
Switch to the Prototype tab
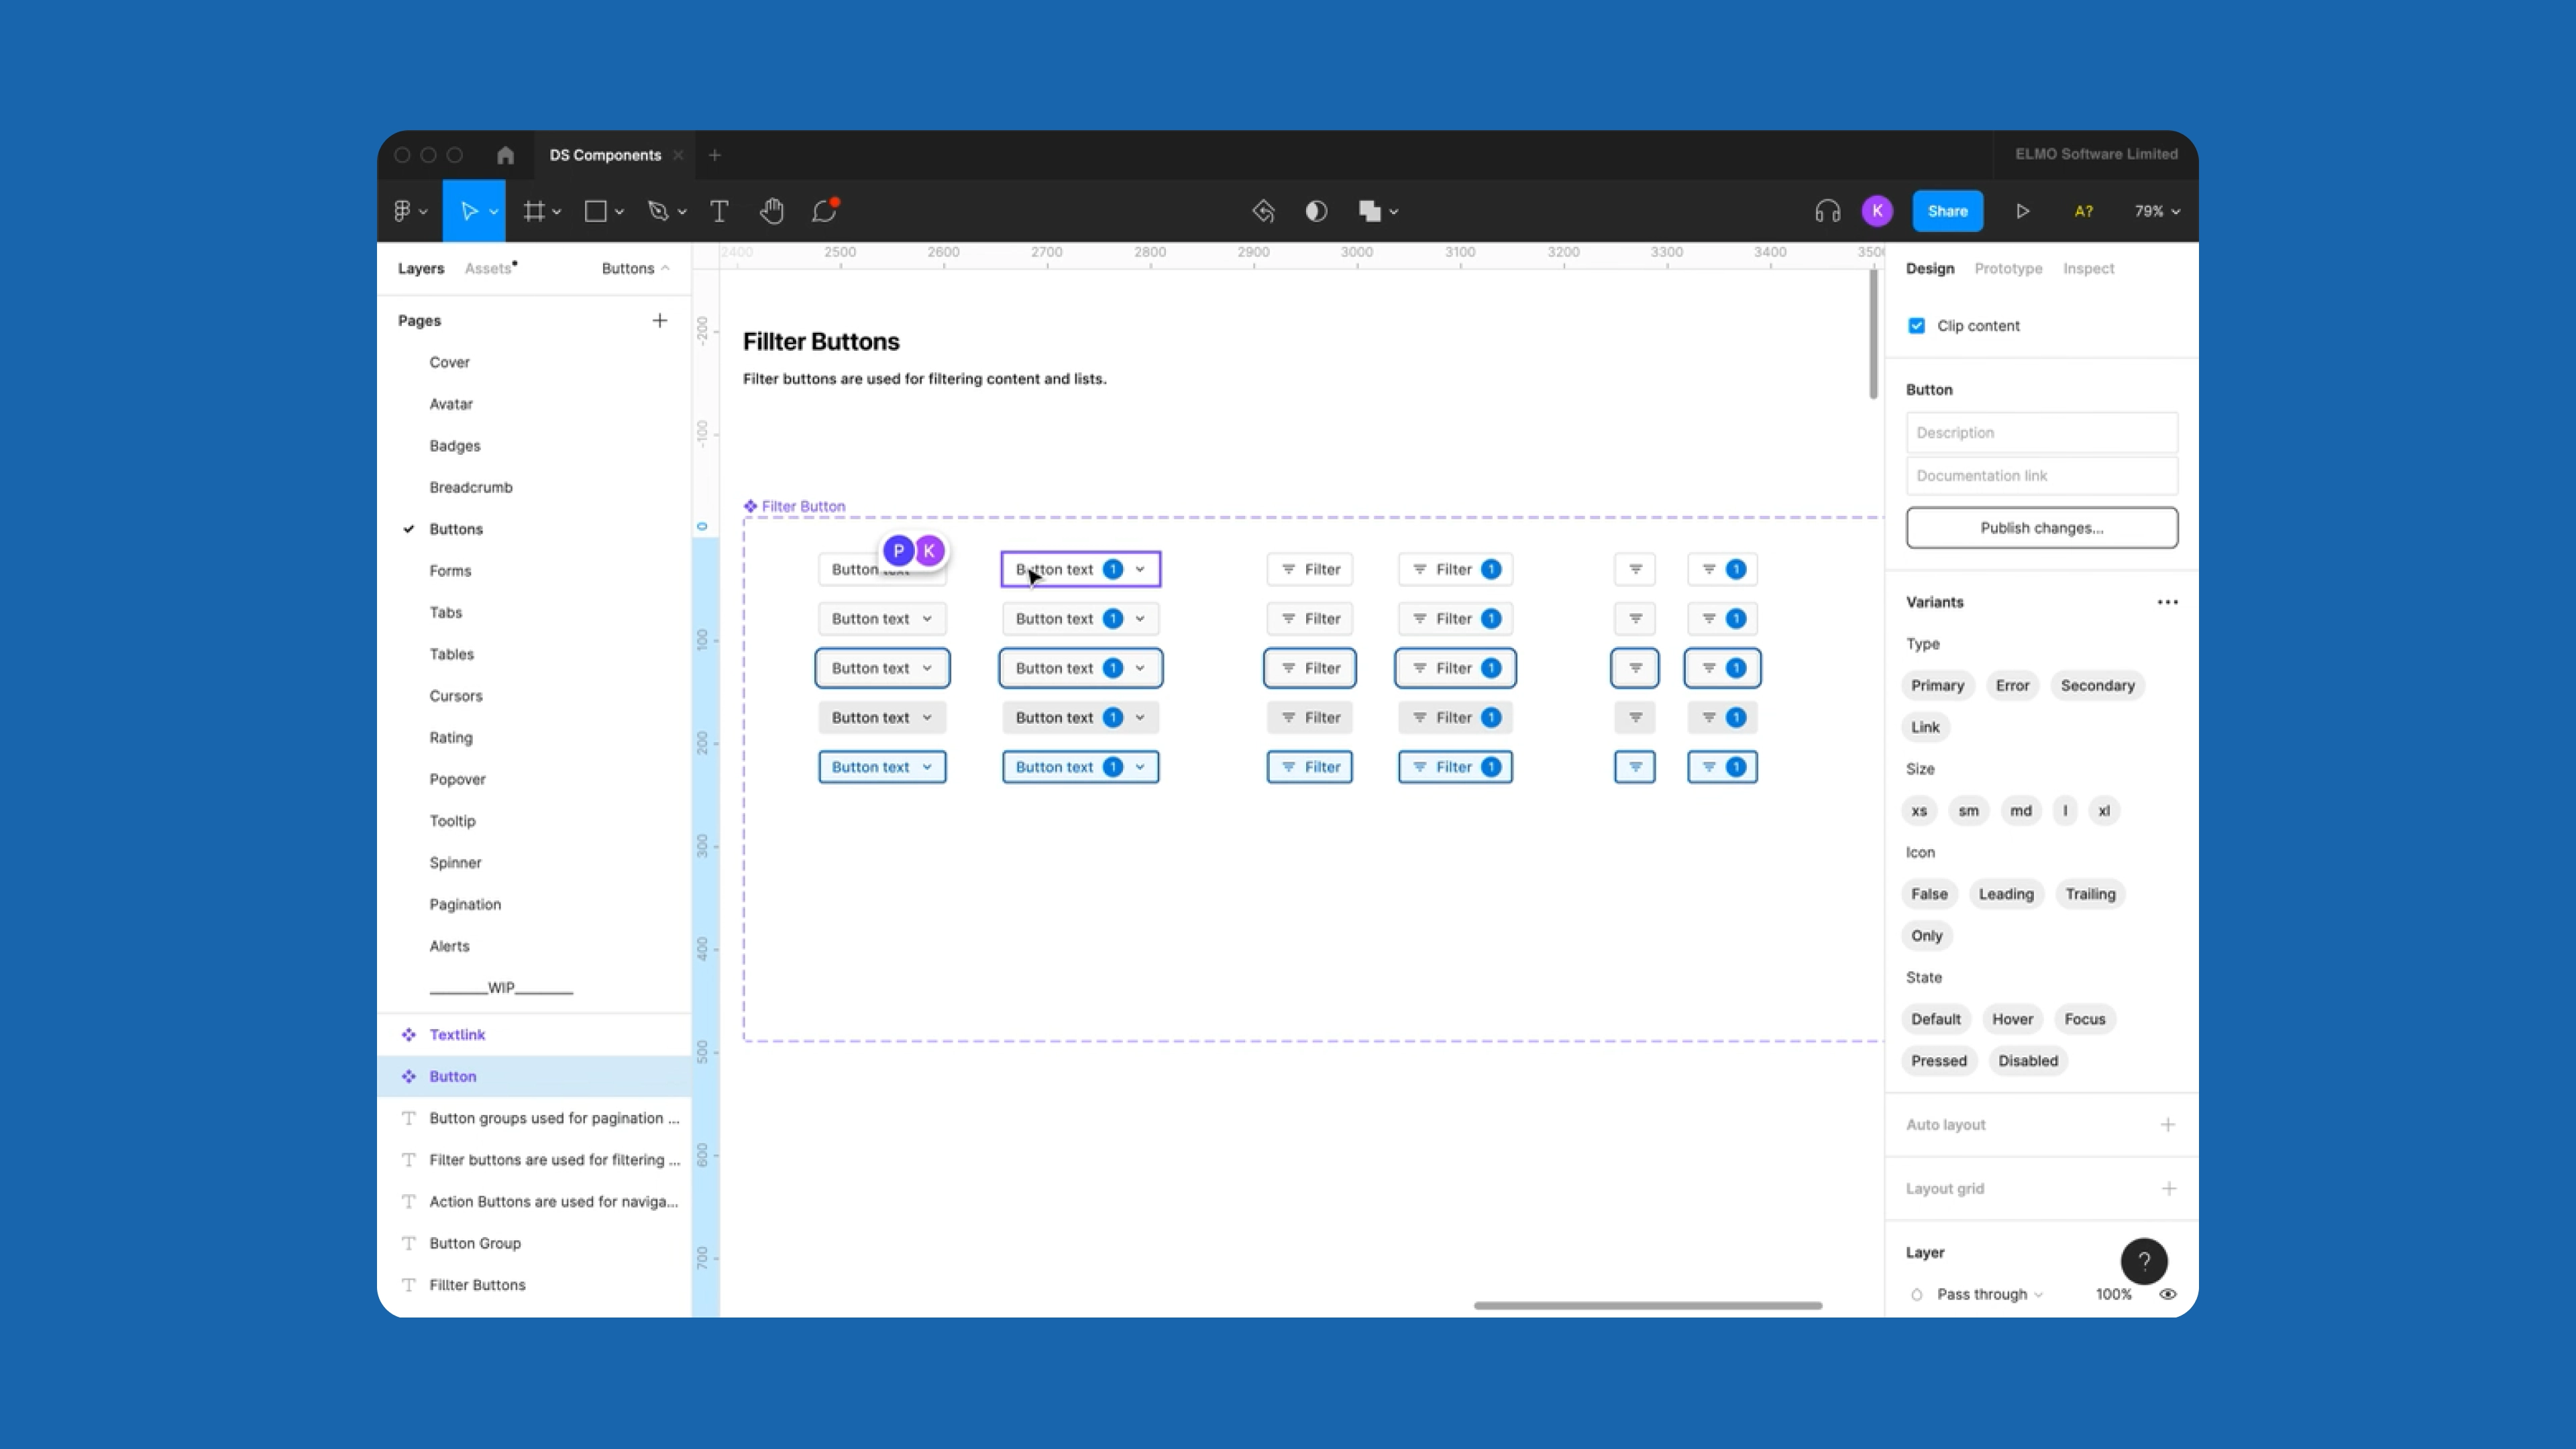2008,268
